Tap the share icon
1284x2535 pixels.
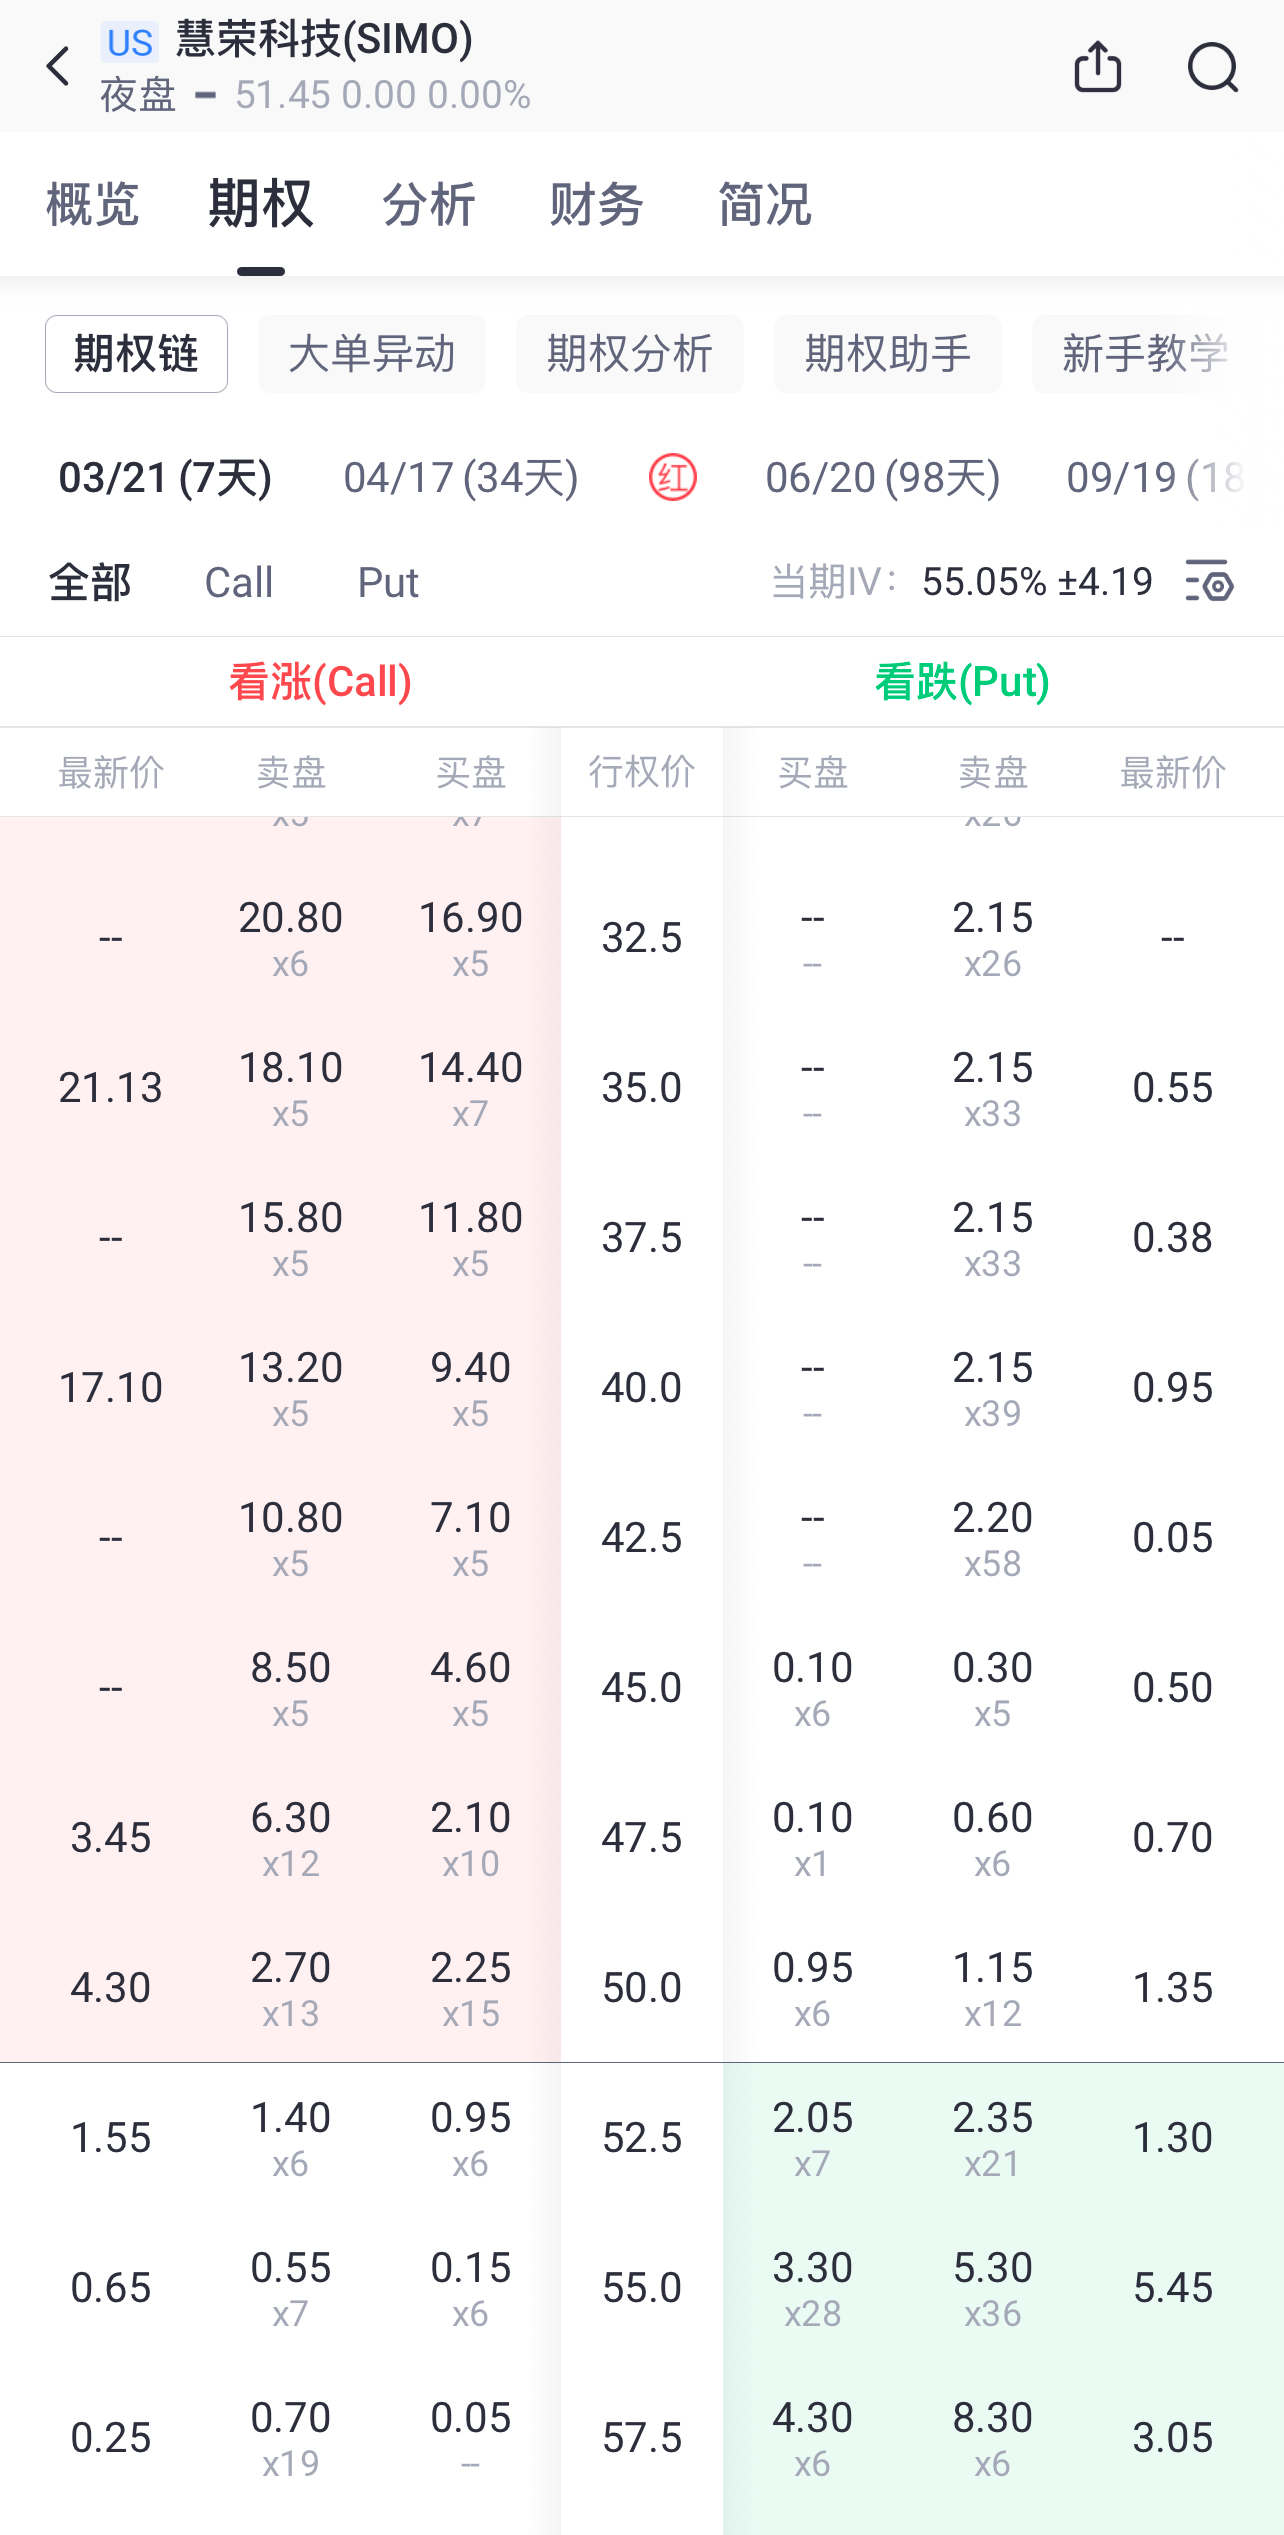point(1097,67)
